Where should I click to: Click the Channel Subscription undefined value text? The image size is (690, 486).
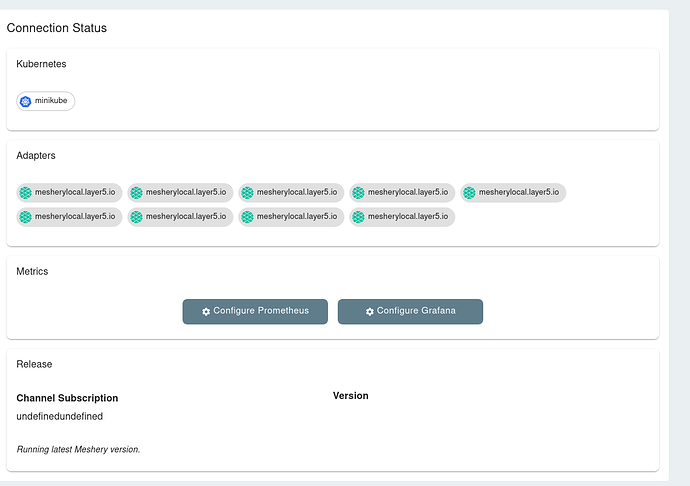pyautogui.click(x=59, y=416)
